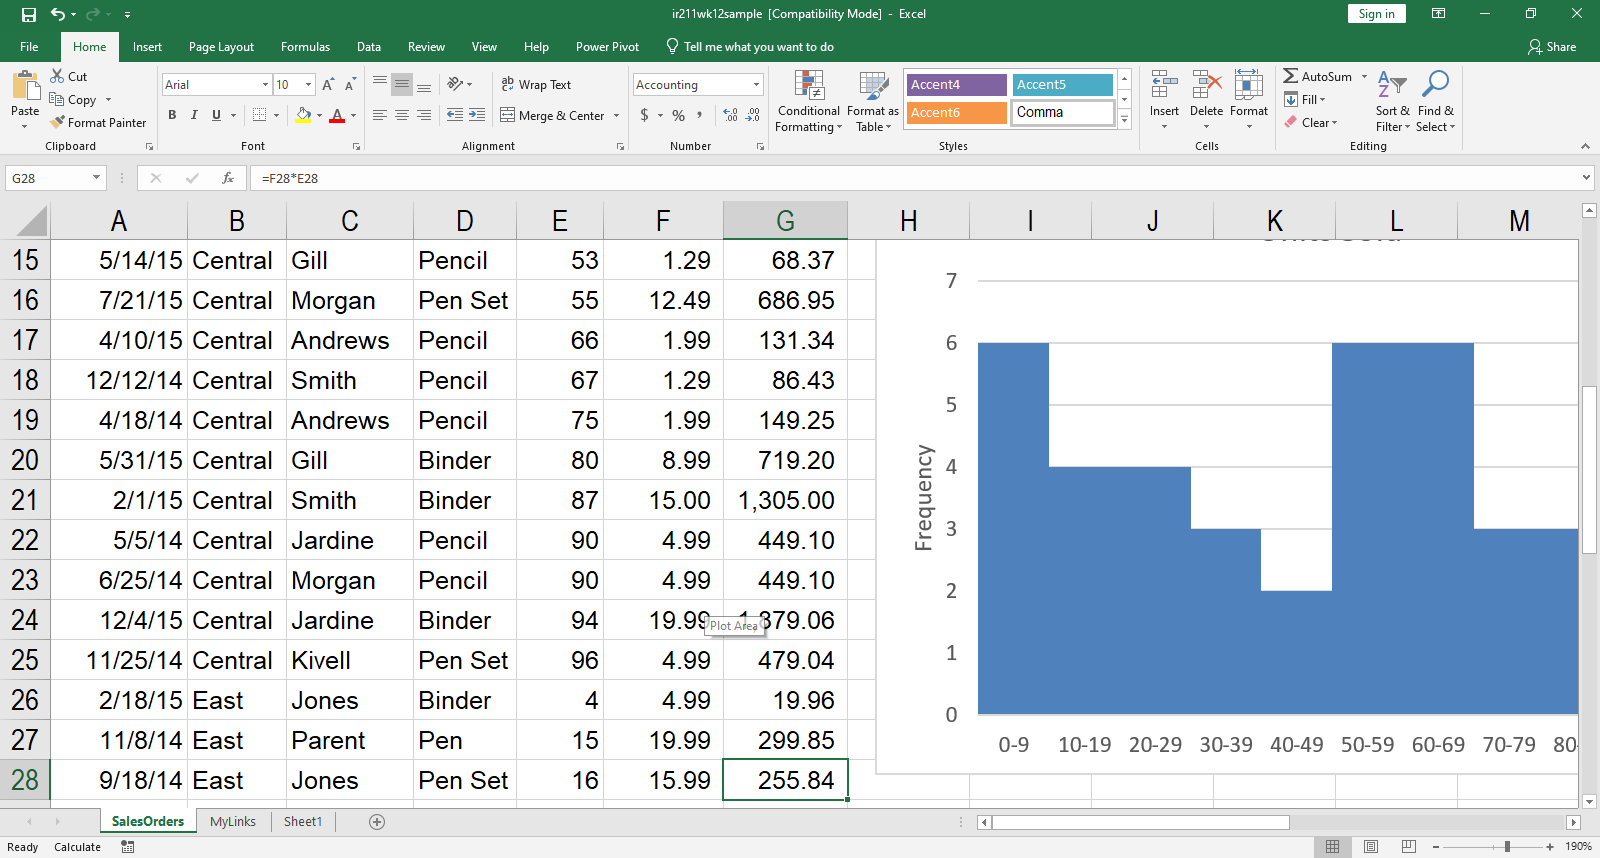Open Sort & Filter tool
The width and height of the screenshot is (1600, 858).
pos(1392,102)
